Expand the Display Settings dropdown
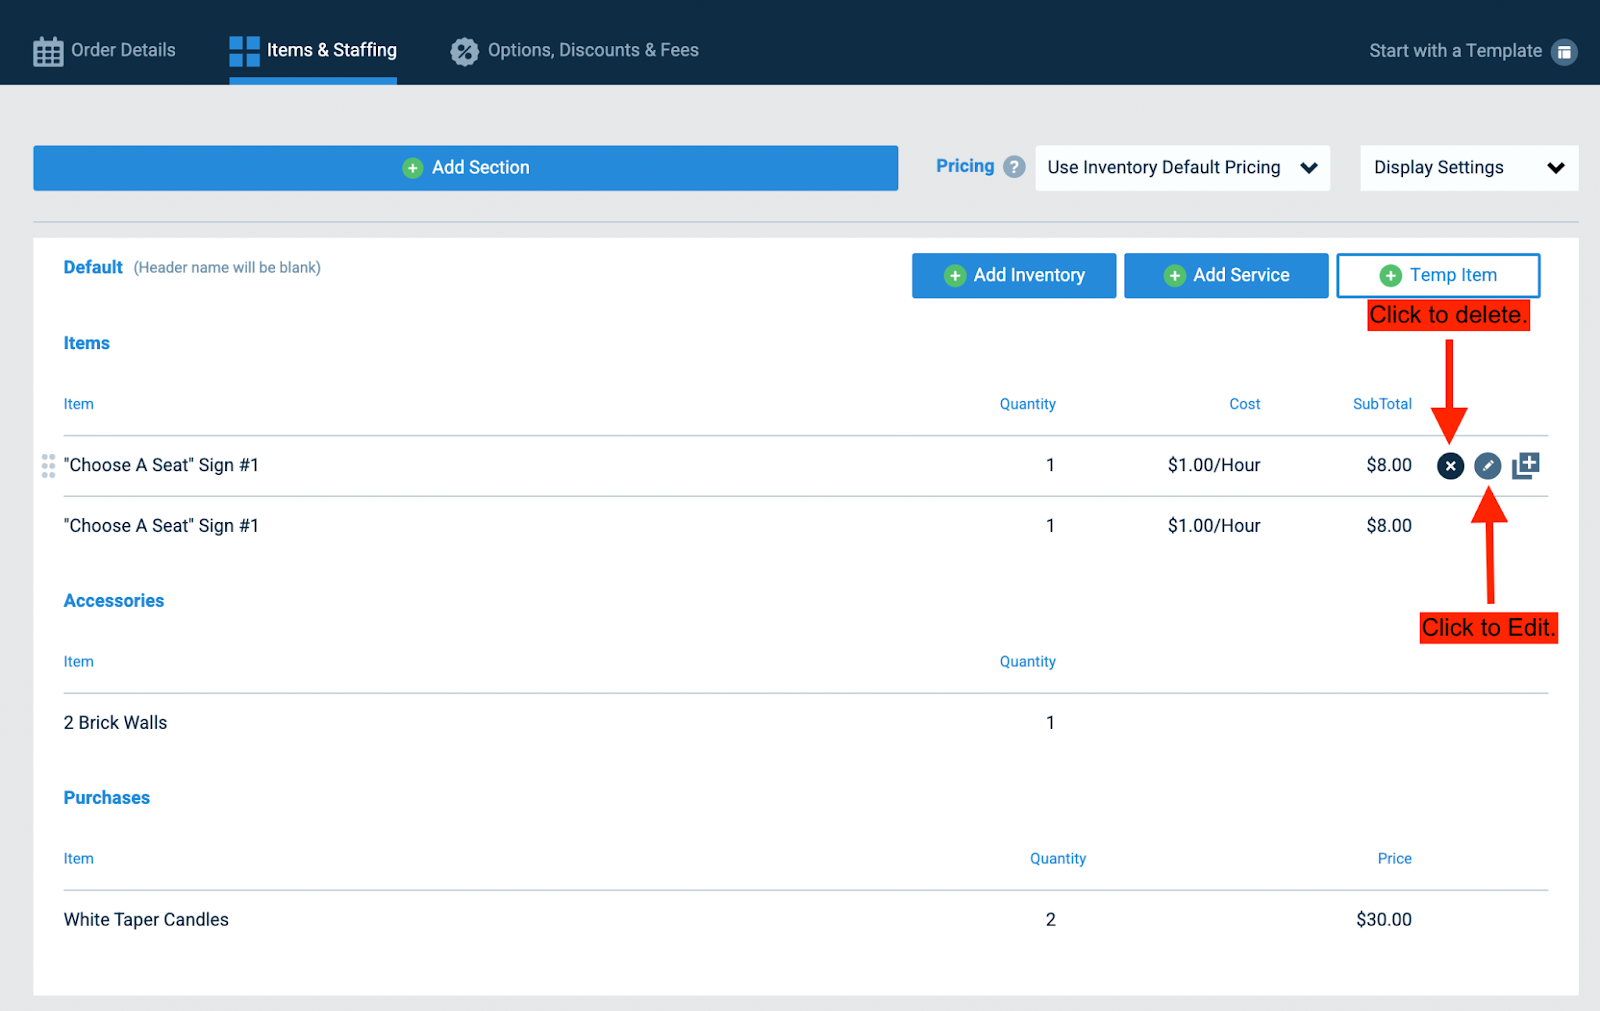The height and width of the screenshot is (1011, 1600). click(x=1466, y=167)
